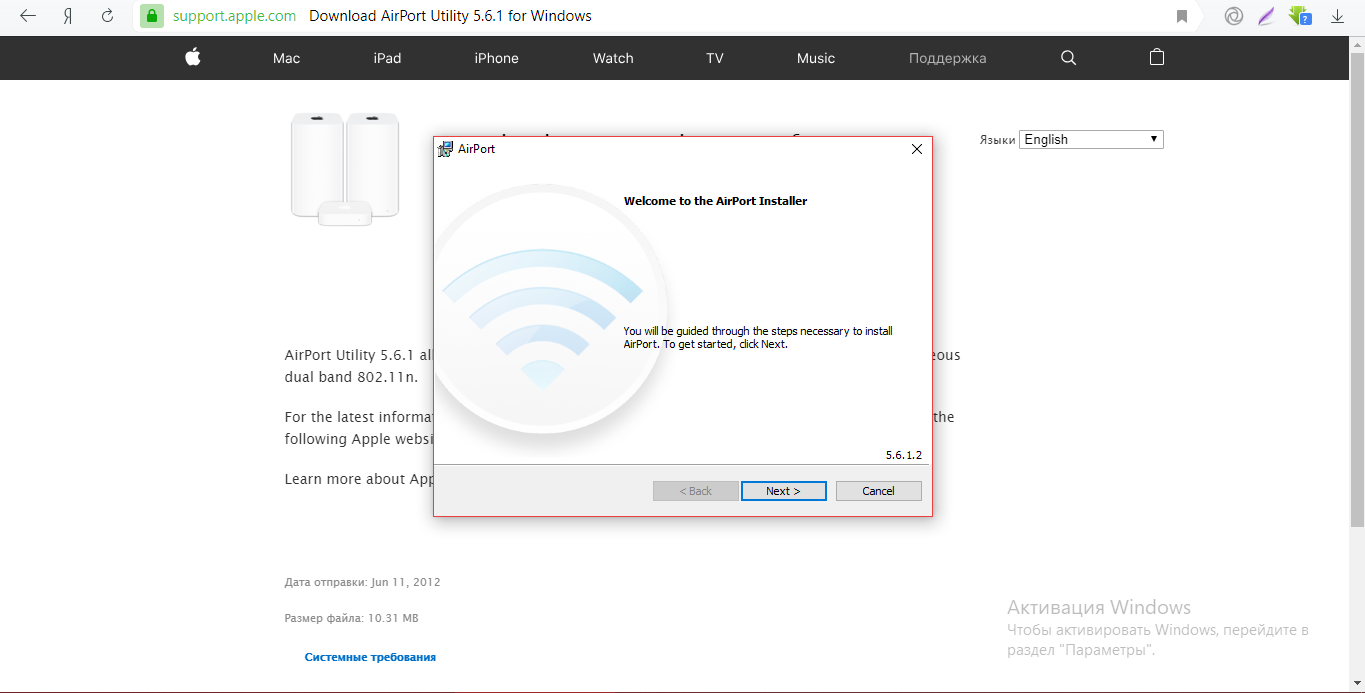Open browser downloads arrow icon

click(1338, 16)
